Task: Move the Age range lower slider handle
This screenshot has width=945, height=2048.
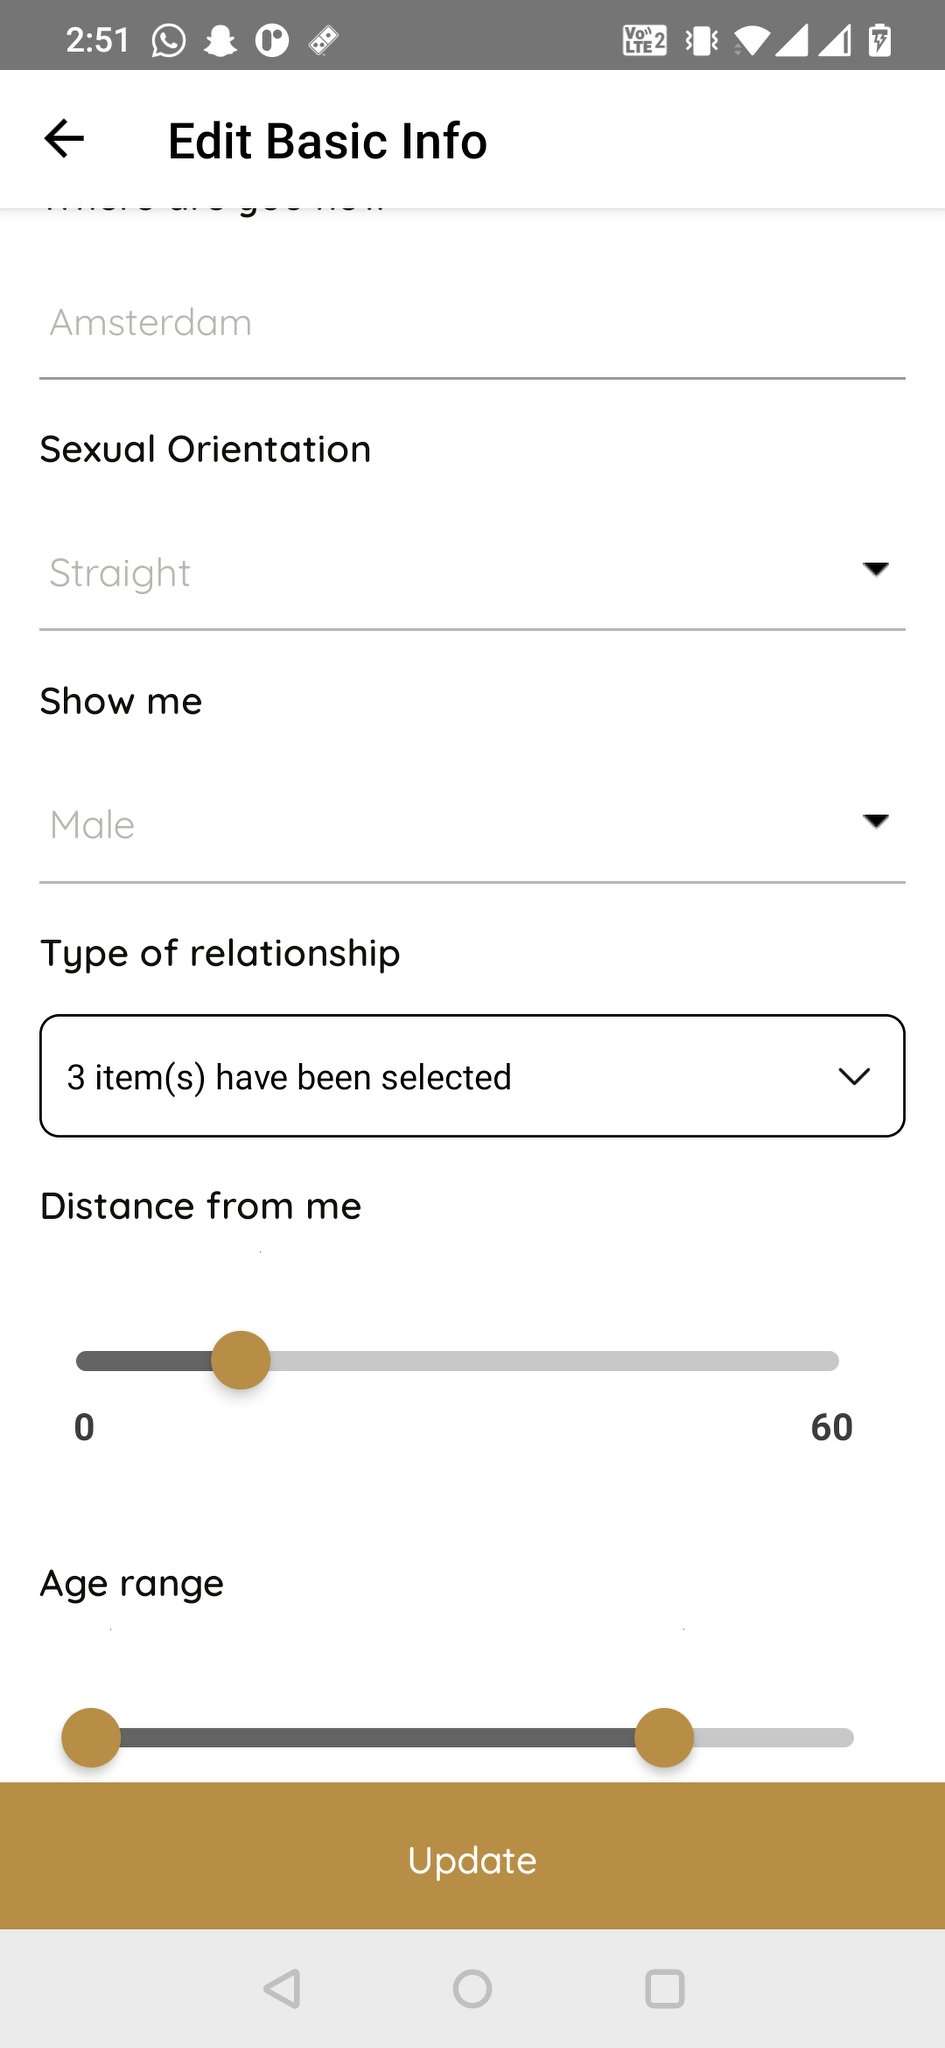Action: click(x=90, y=1737)
